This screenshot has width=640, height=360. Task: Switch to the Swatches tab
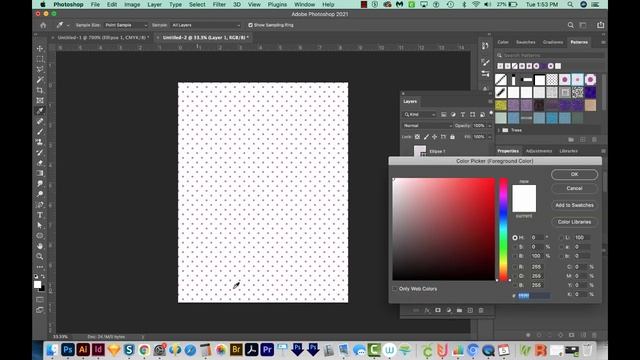pyautogui.click(x=526, y=42)
